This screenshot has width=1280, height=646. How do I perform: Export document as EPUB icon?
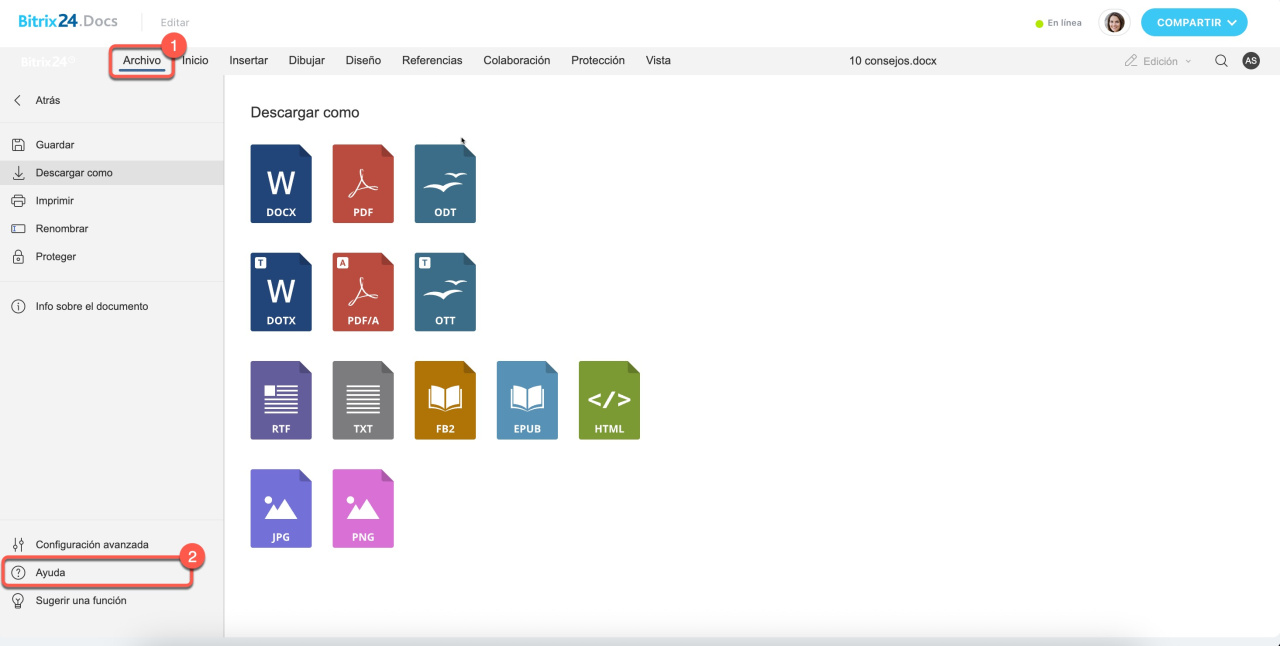click(x=527, y=400)
